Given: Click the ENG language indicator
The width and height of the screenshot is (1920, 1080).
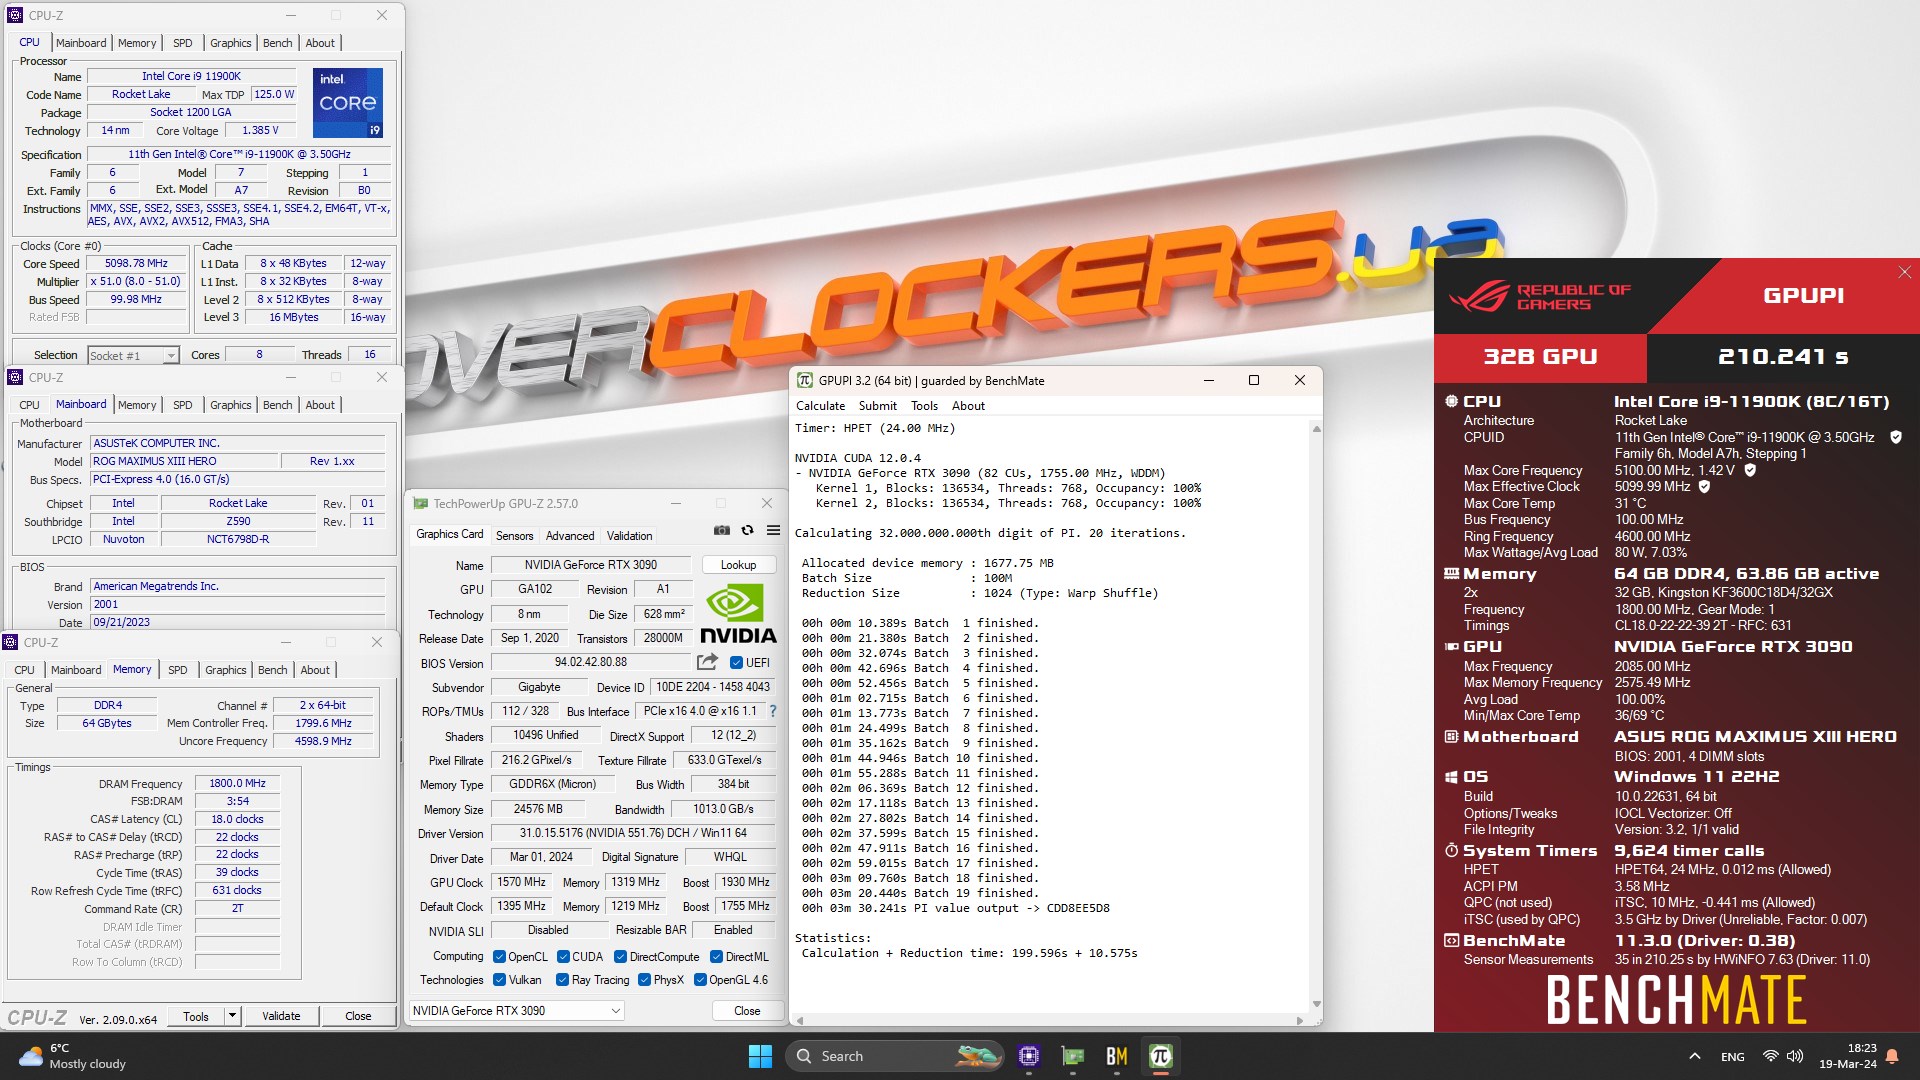Looking at the screenshot, I should coord(1733,1056).
